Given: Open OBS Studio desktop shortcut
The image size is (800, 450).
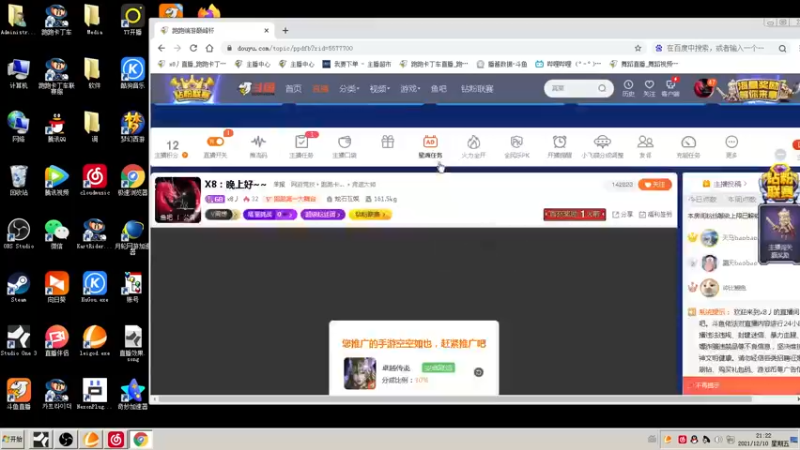Looking at the screenshot, I should click(x=18, y=233).
